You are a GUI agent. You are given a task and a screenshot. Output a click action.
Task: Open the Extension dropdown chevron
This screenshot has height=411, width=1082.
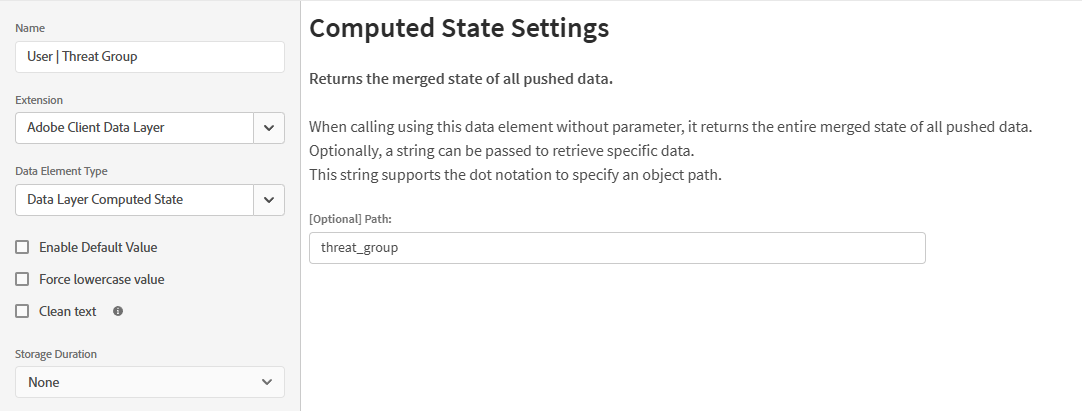269,128
